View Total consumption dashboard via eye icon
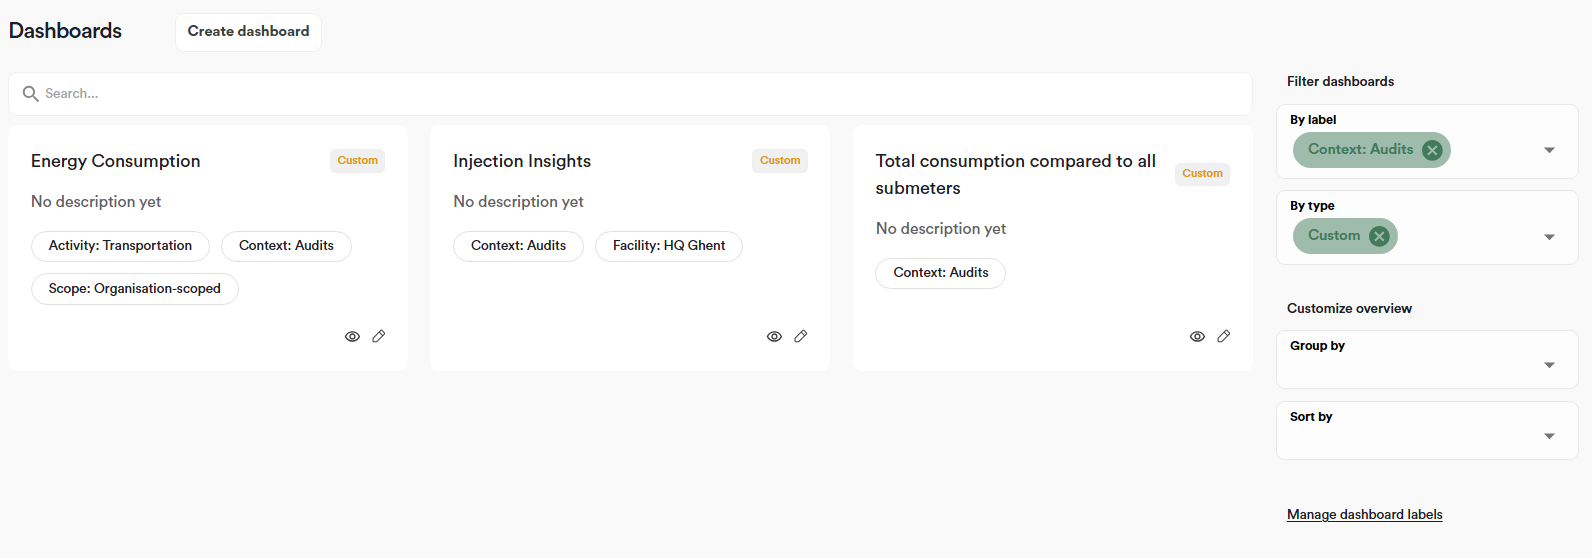 1197,337
